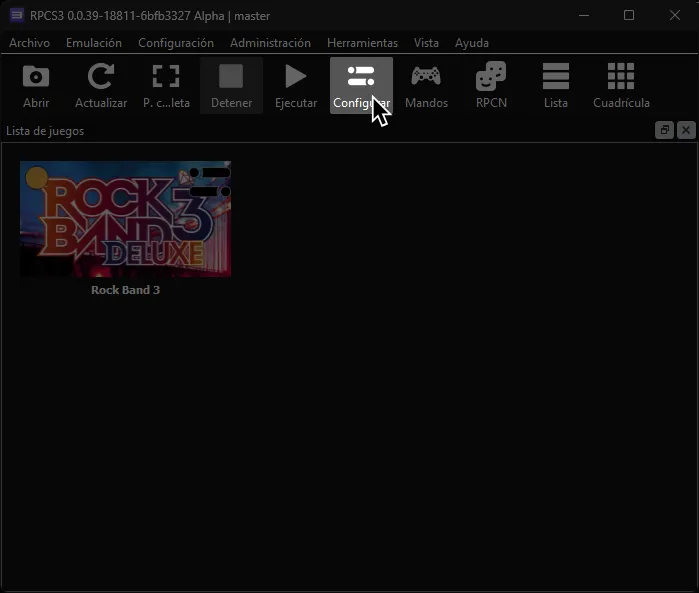Switch to Cuadrícula grid view
The width and height of the screenshot is (699, 593).
coord(621,86)
